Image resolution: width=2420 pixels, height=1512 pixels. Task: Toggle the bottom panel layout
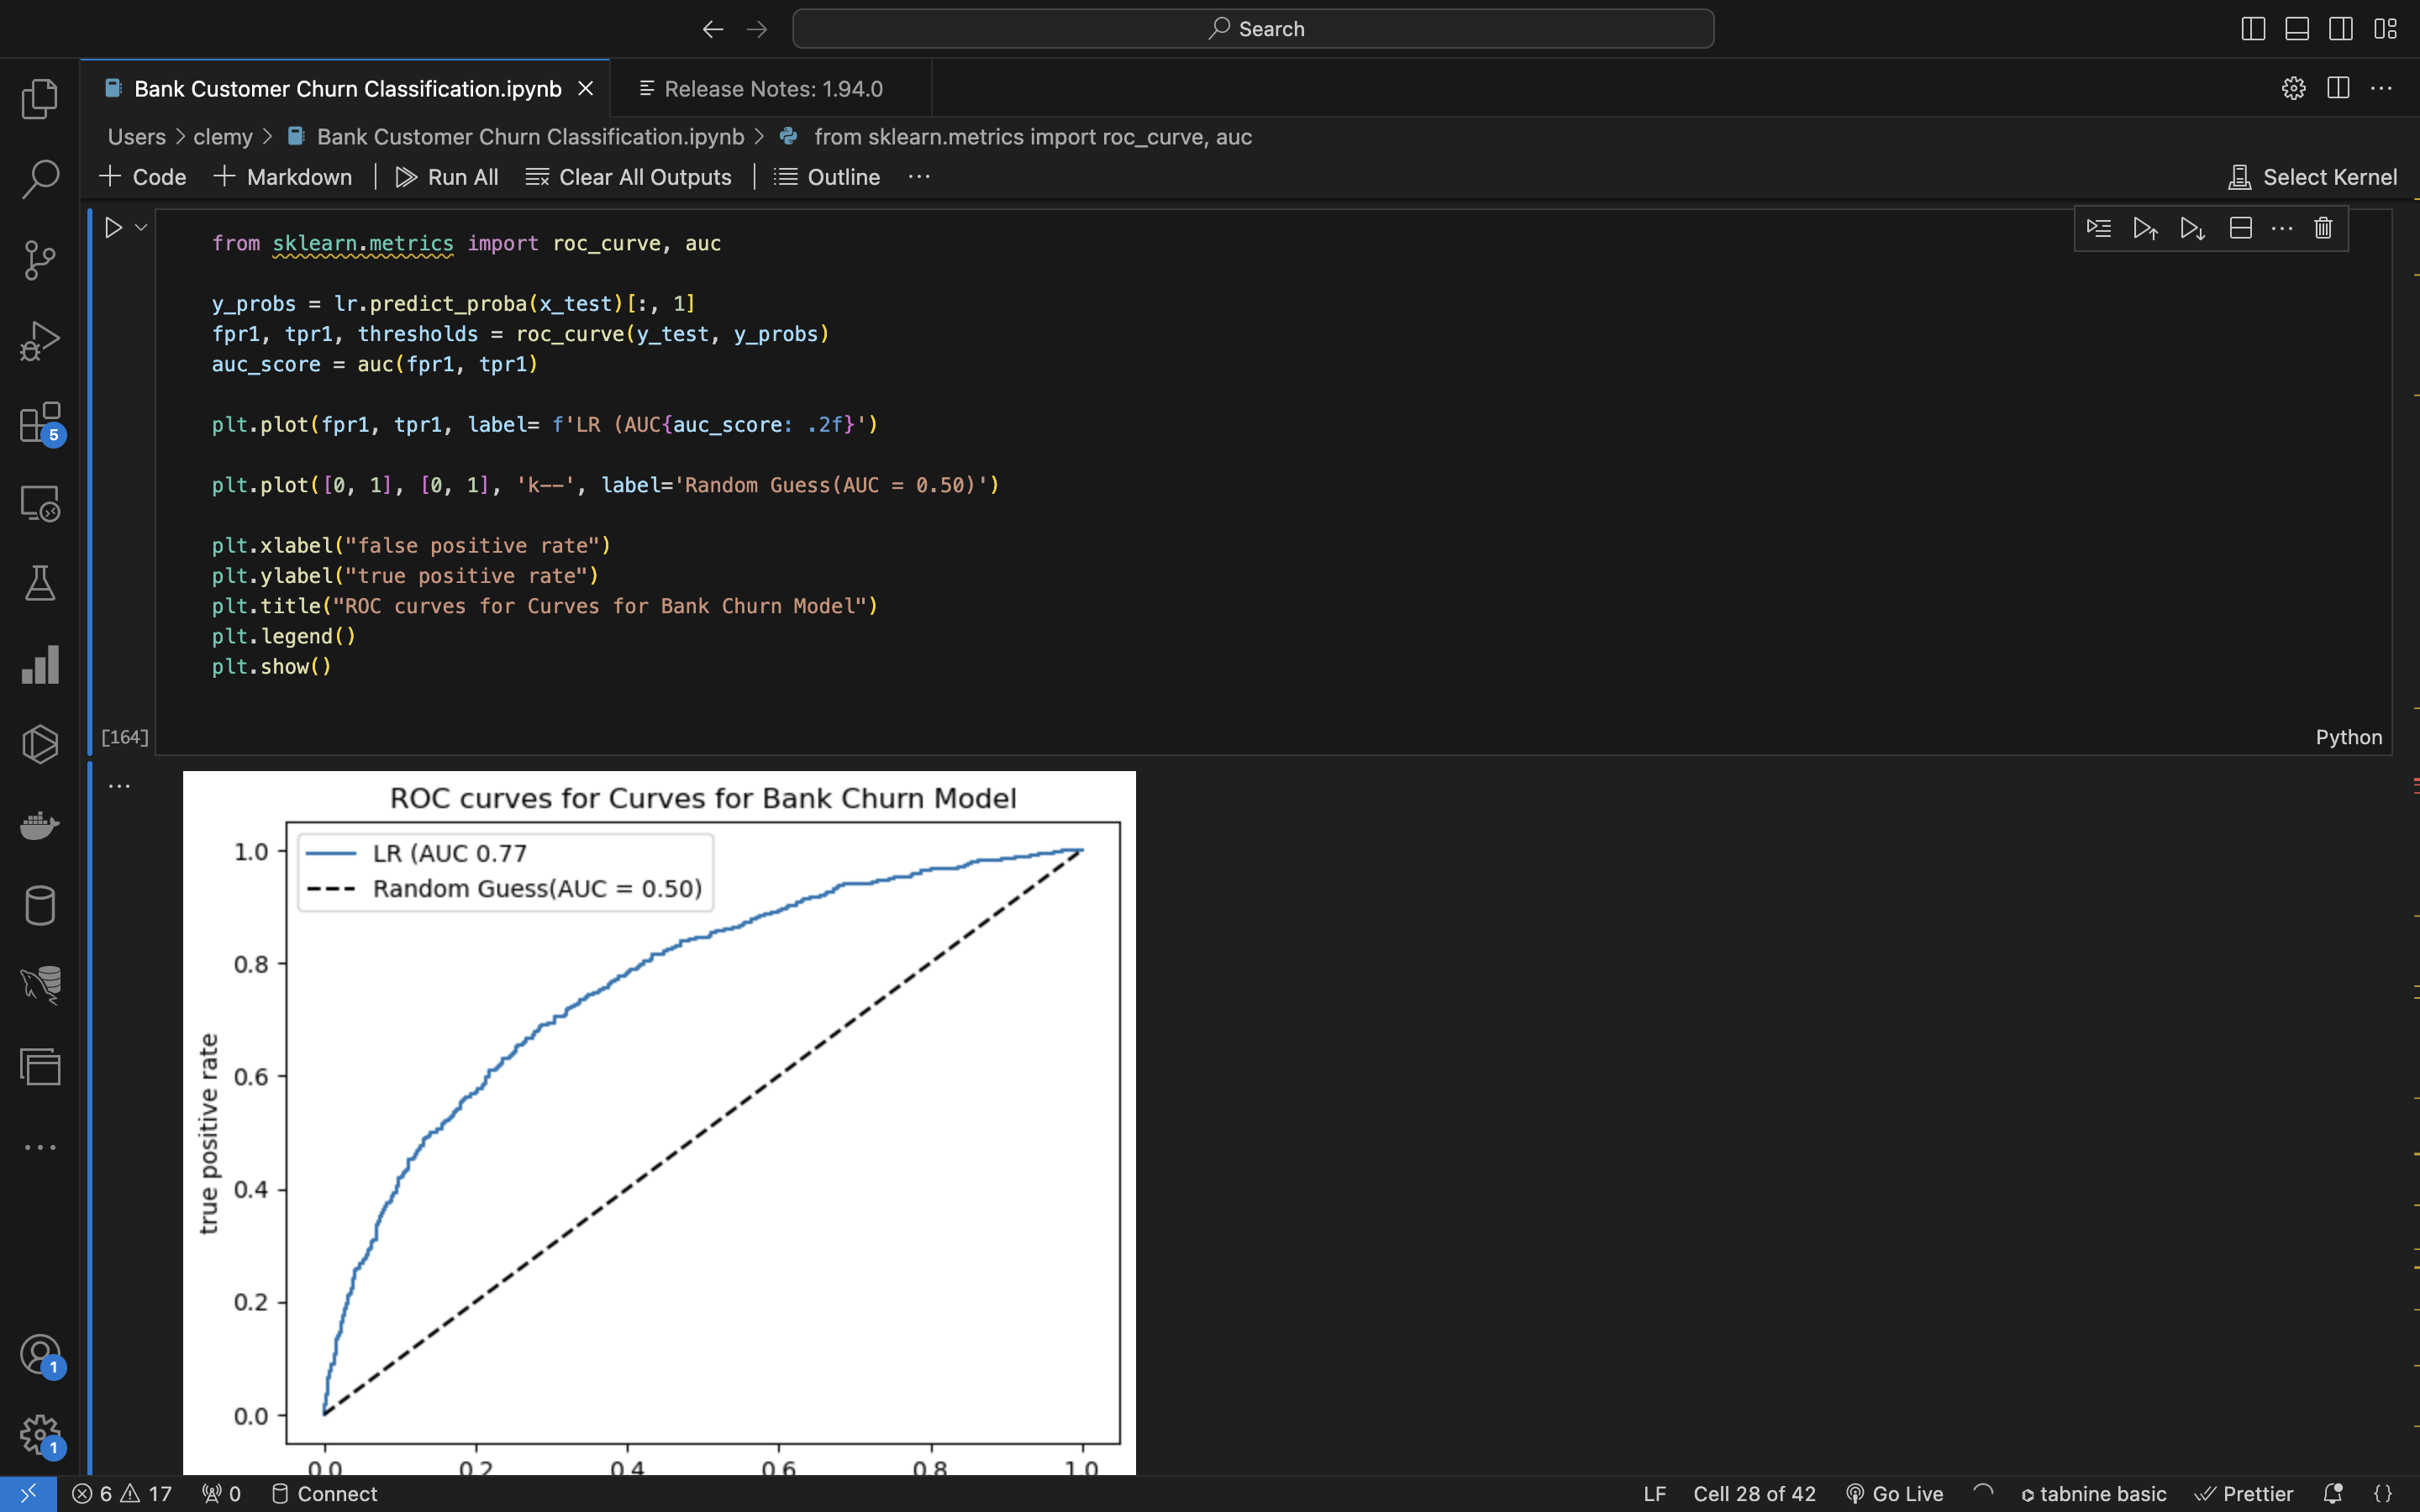point(2297,29)
